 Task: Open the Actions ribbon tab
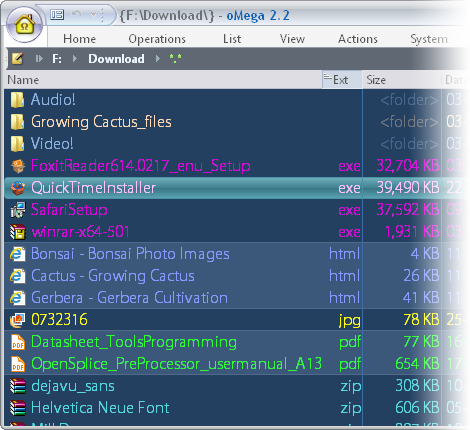pyautogui.click(x=358, y=39)
